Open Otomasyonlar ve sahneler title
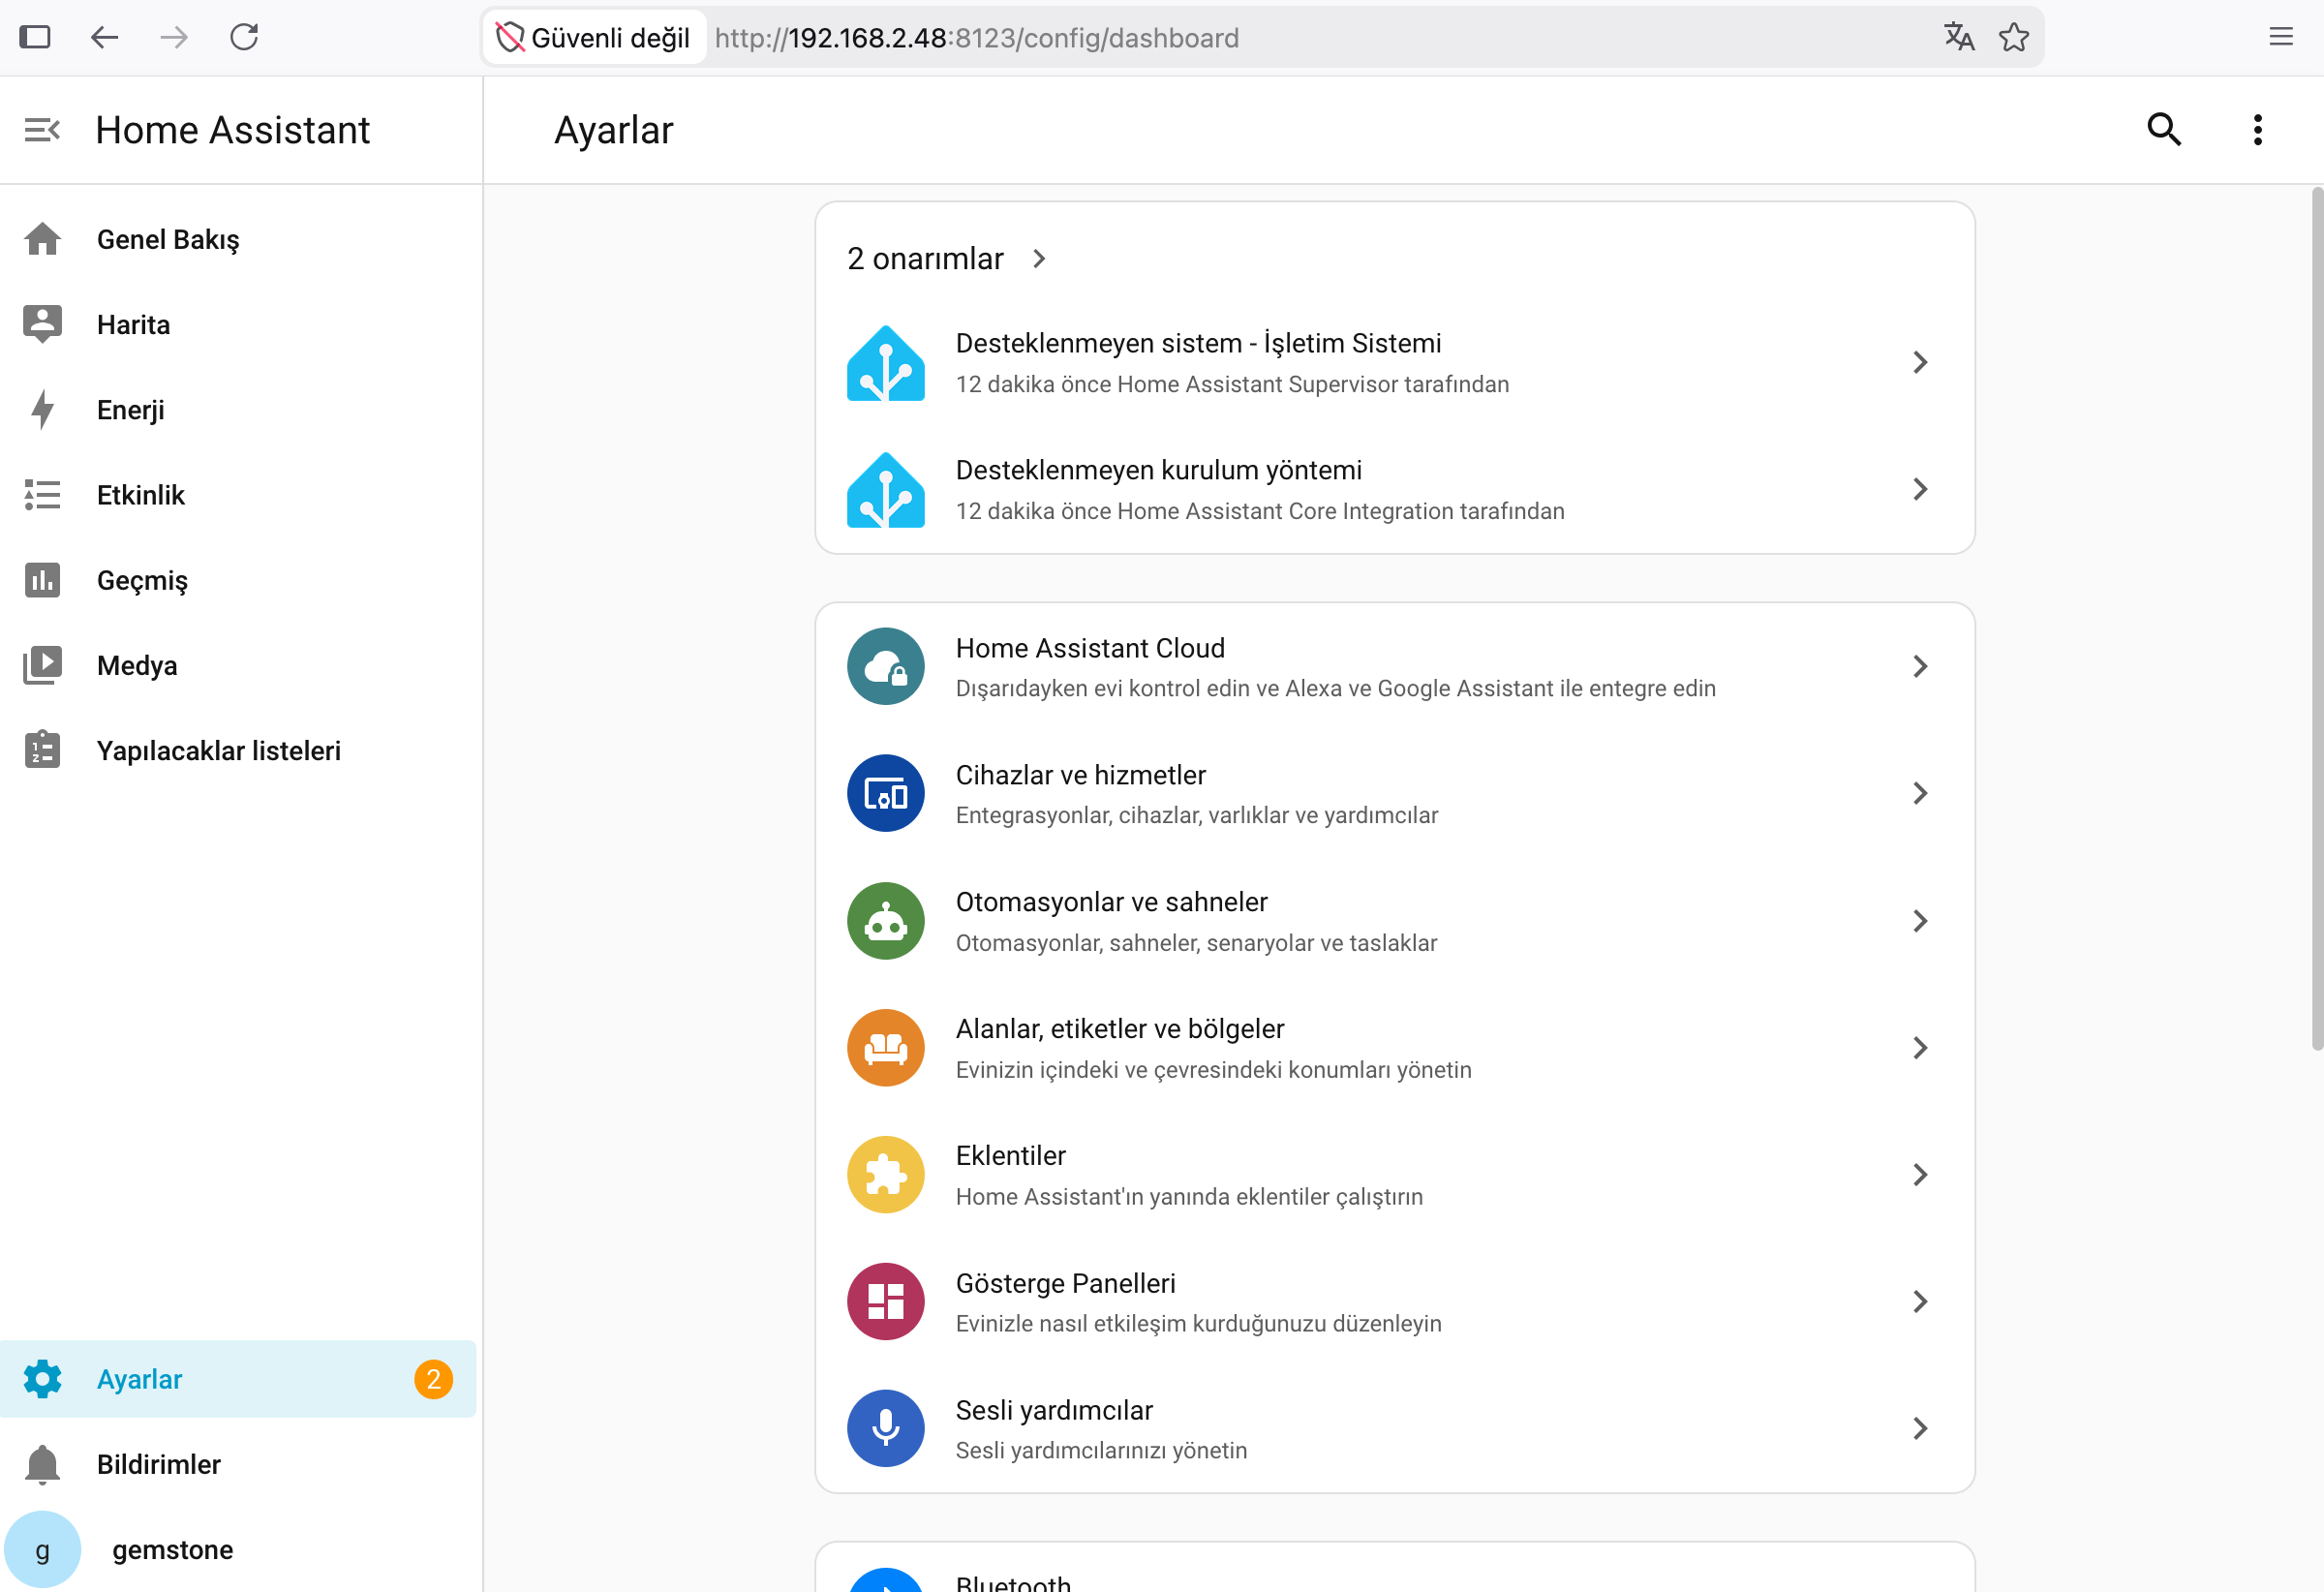This screenshot has height=1592, width=2324. [x=1111, y=902]
